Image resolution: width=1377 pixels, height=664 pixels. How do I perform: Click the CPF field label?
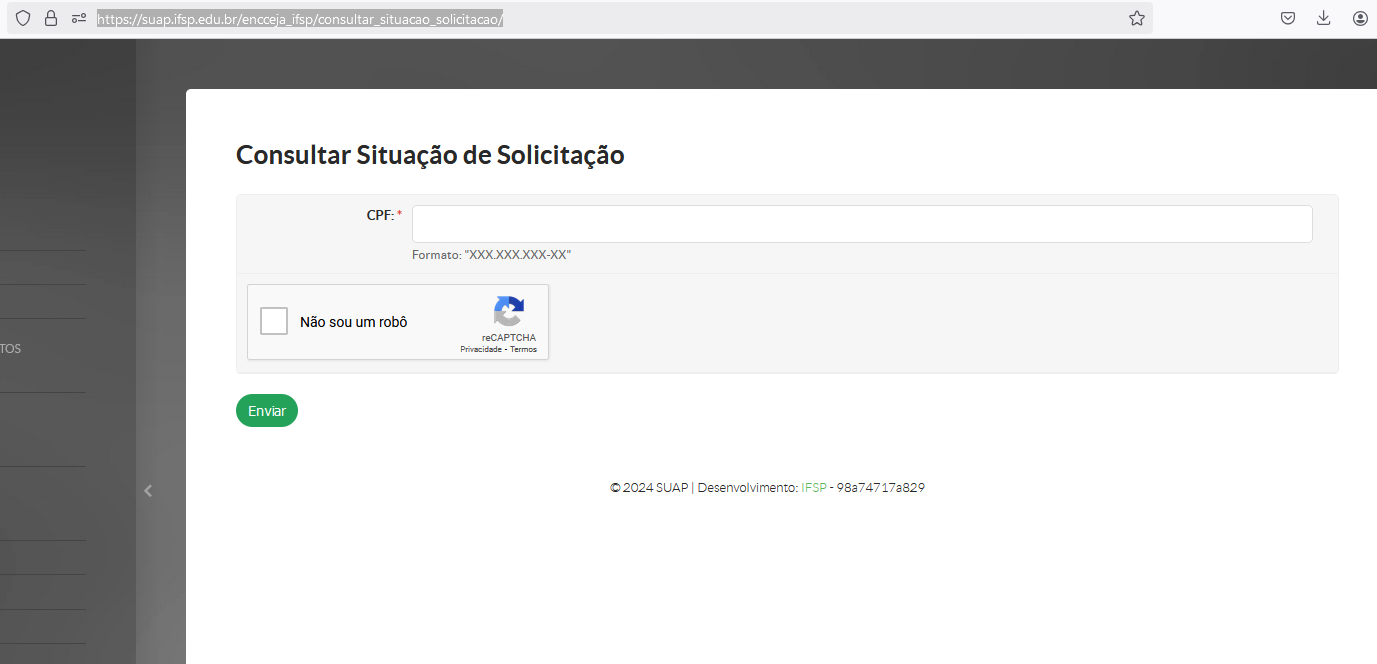coord(380,215)
